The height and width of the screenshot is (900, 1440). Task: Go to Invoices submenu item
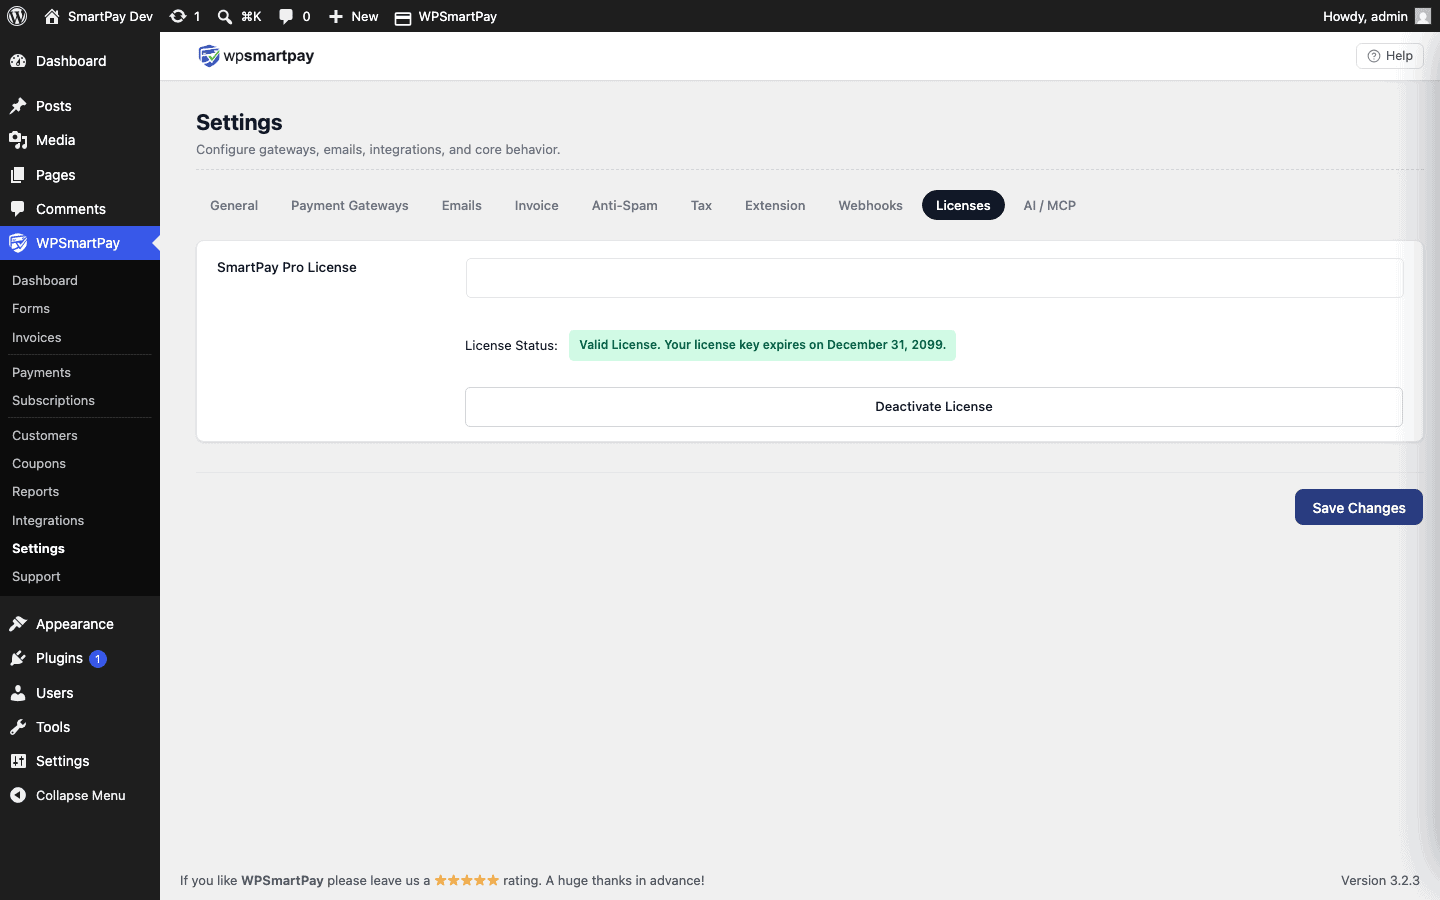click(x=37, y=338)
